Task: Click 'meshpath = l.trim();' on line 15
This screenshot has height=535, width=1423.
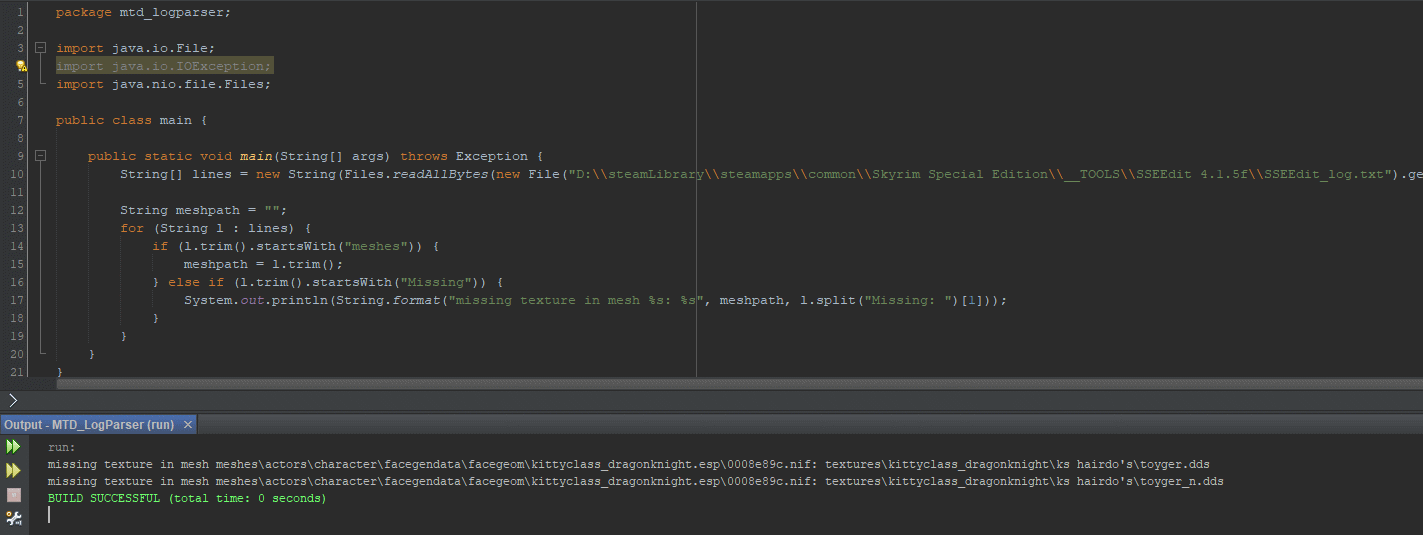Action: coord(264,264)
